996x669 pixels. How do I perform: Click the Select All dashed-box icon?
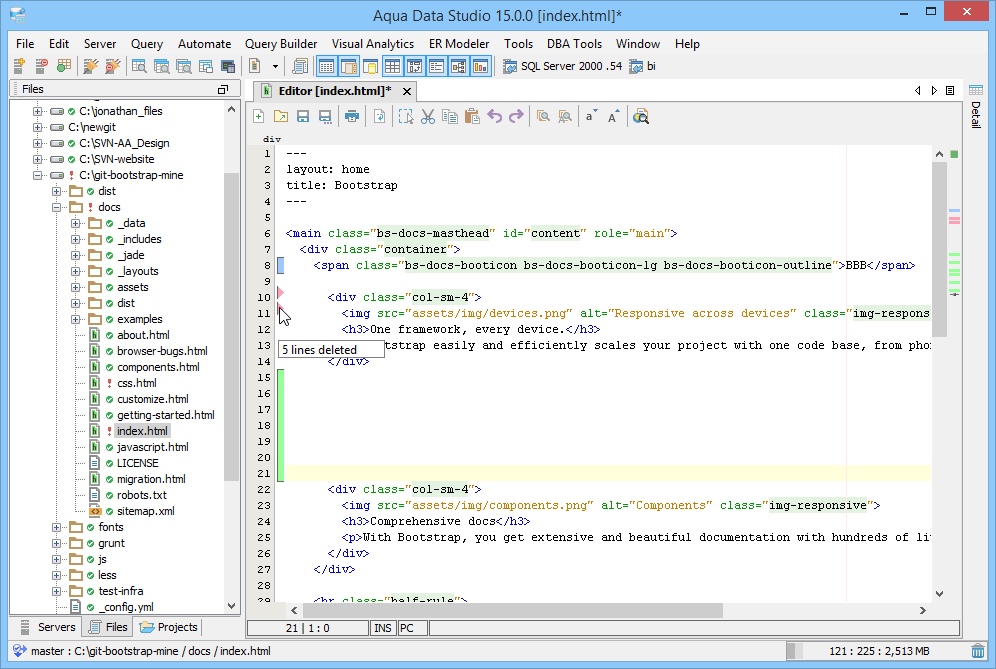406,116
